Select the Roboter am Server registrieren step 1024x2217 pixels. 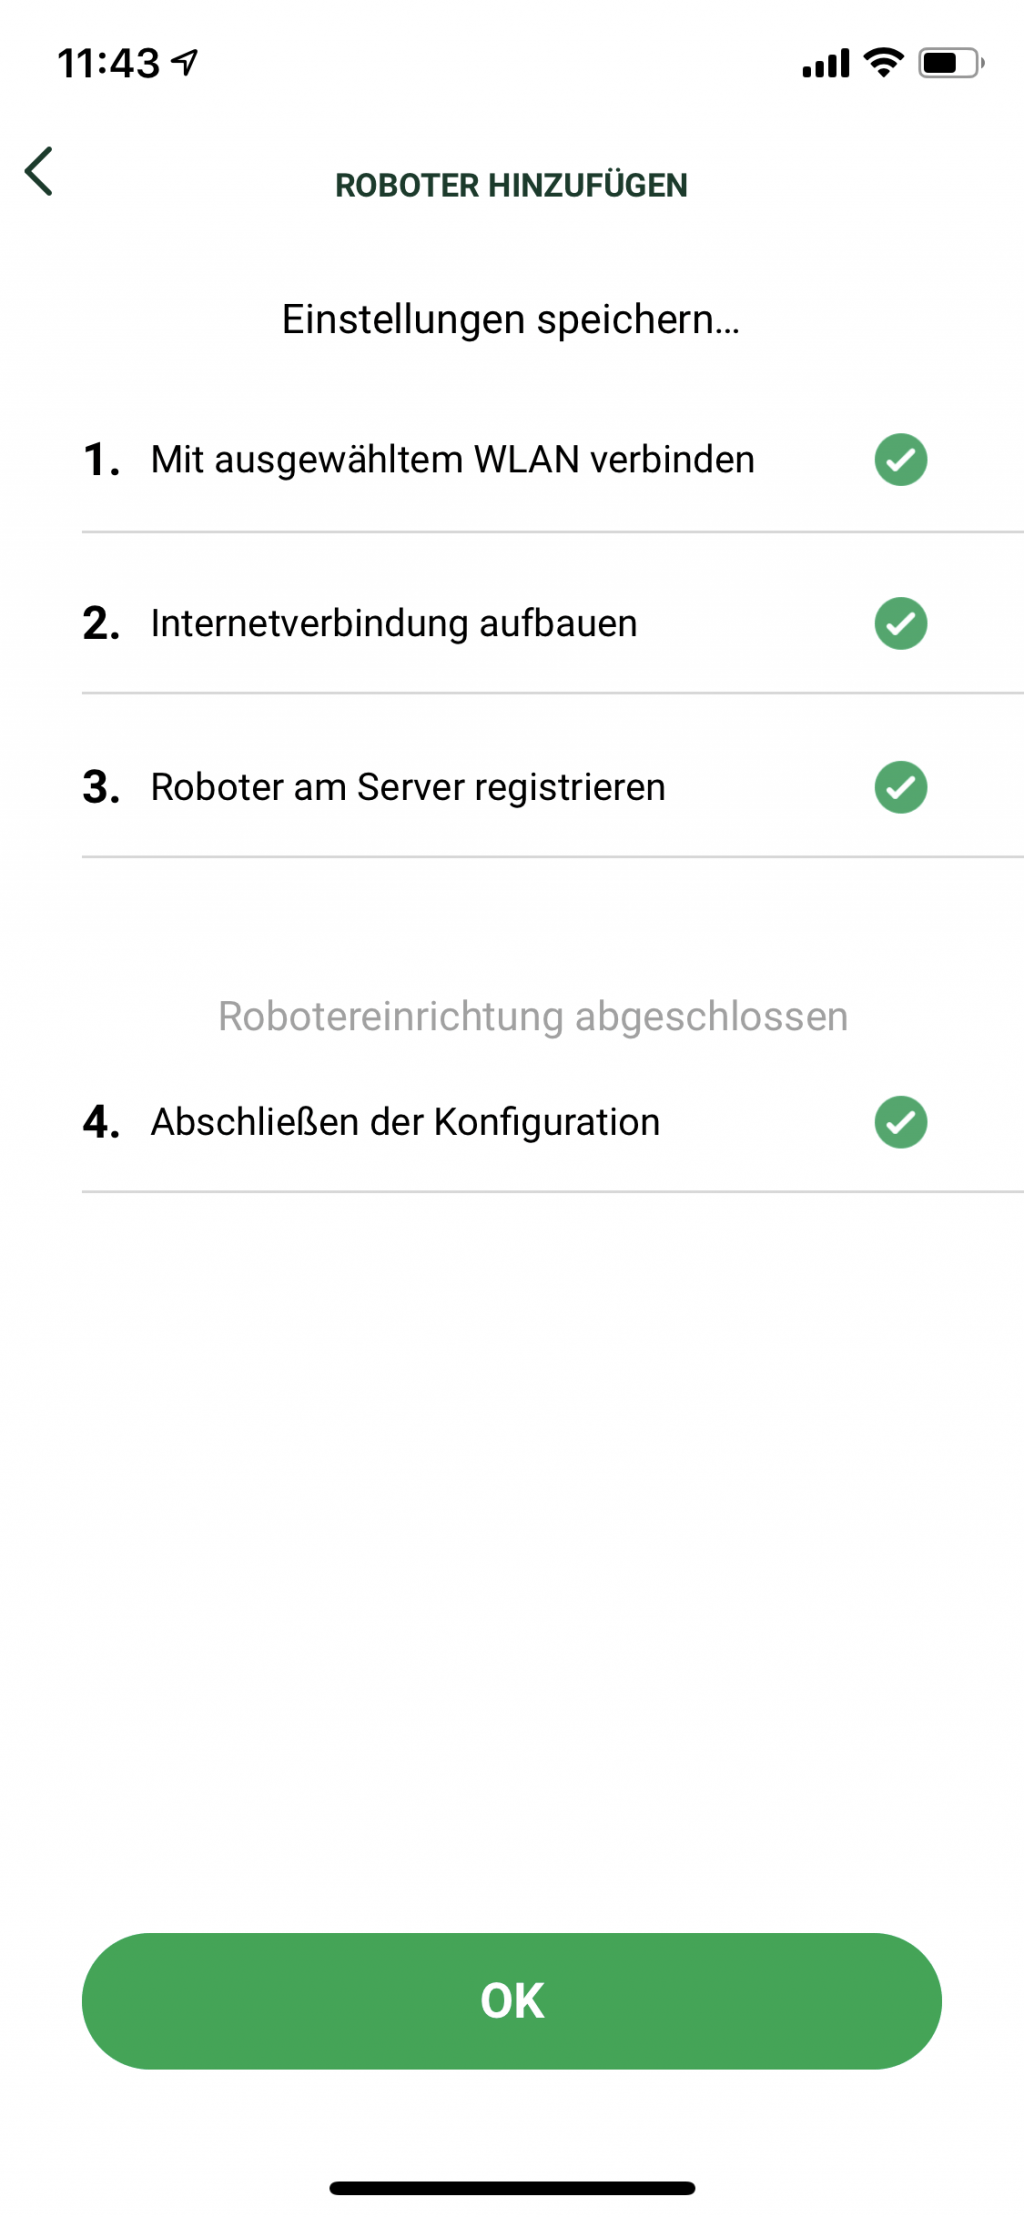(407, 787)
